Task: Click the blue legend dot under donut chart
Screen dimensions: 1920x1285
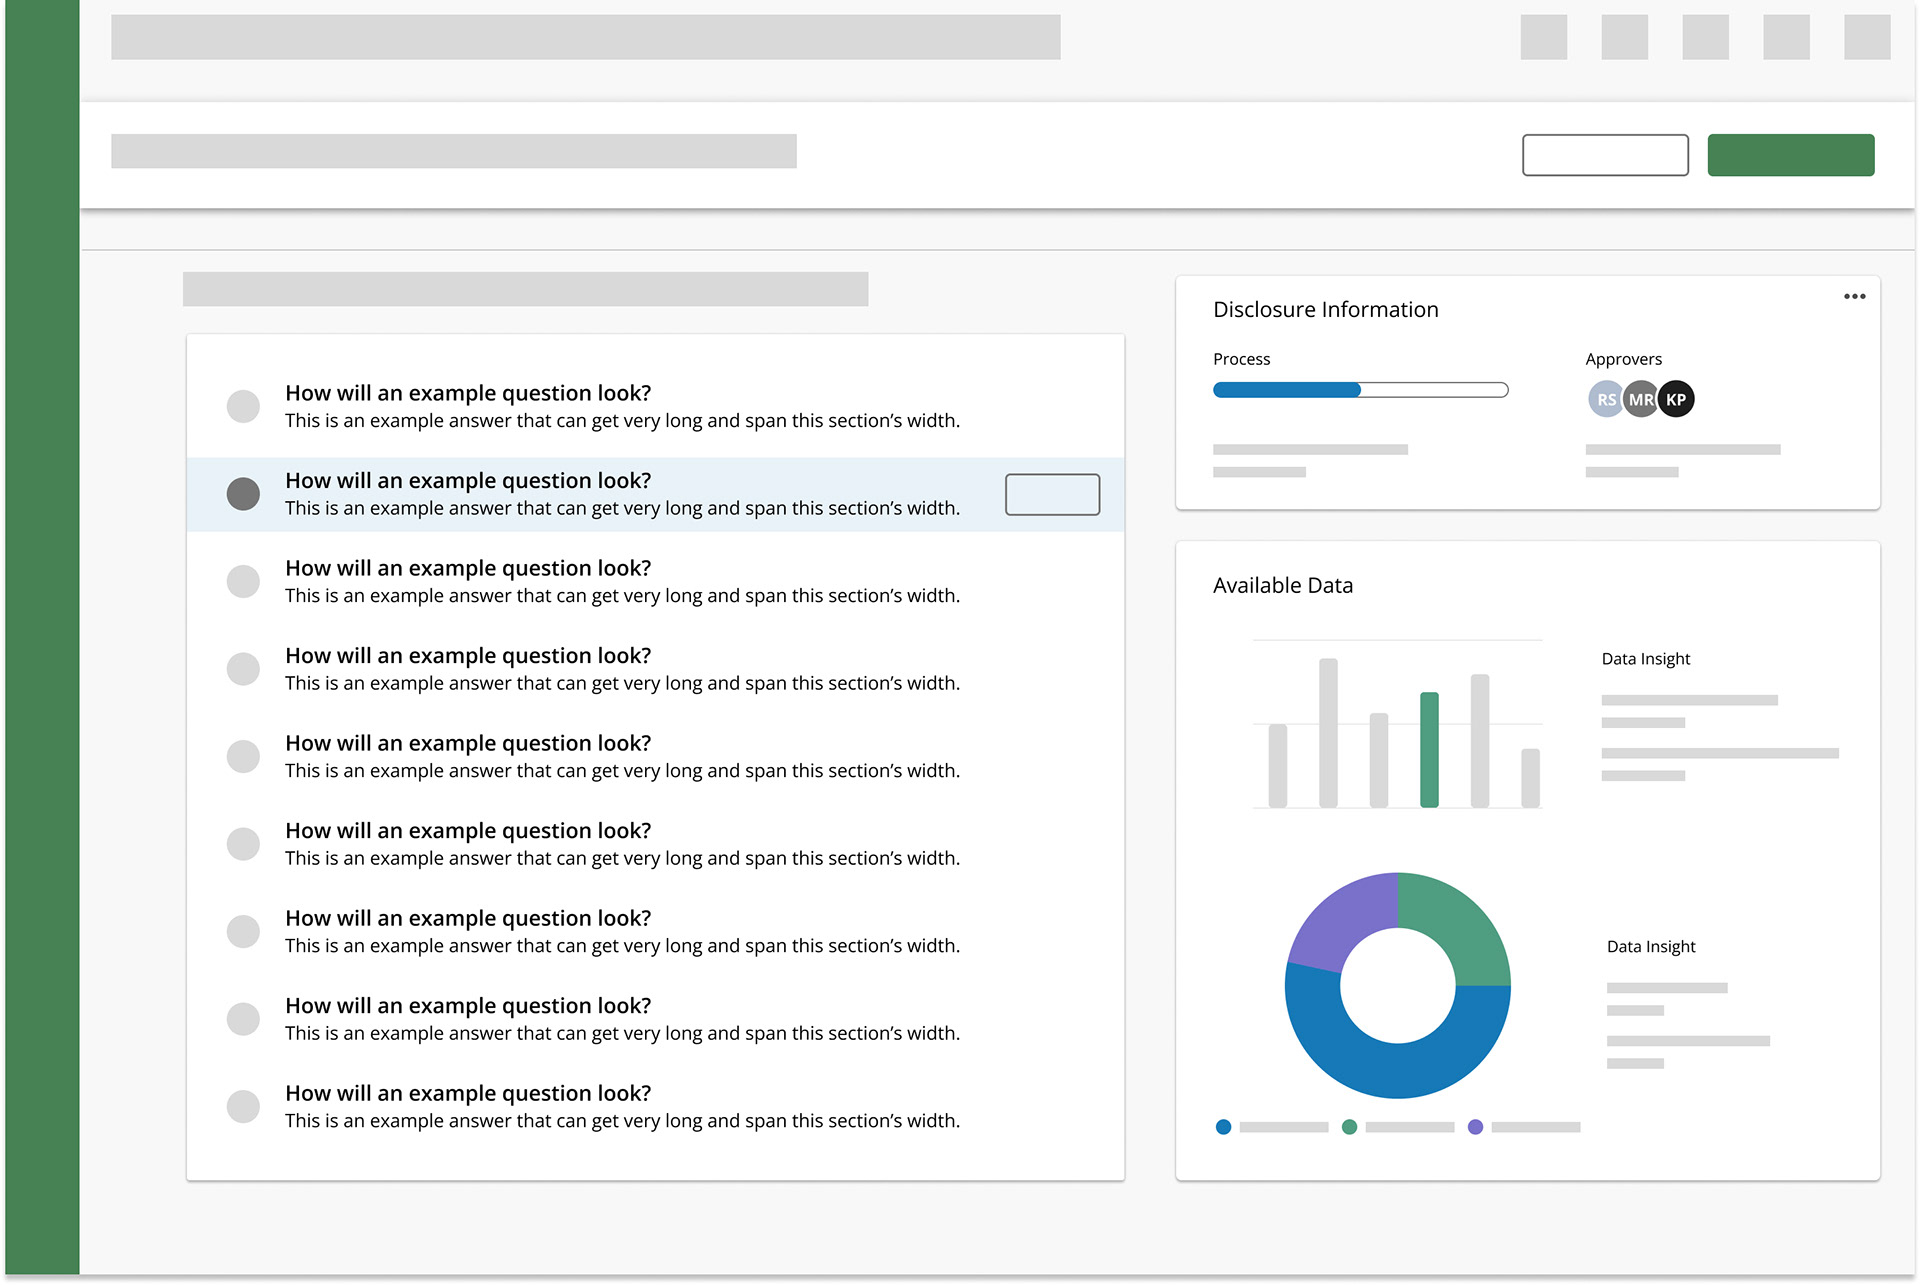Action: point(1223,1127)
